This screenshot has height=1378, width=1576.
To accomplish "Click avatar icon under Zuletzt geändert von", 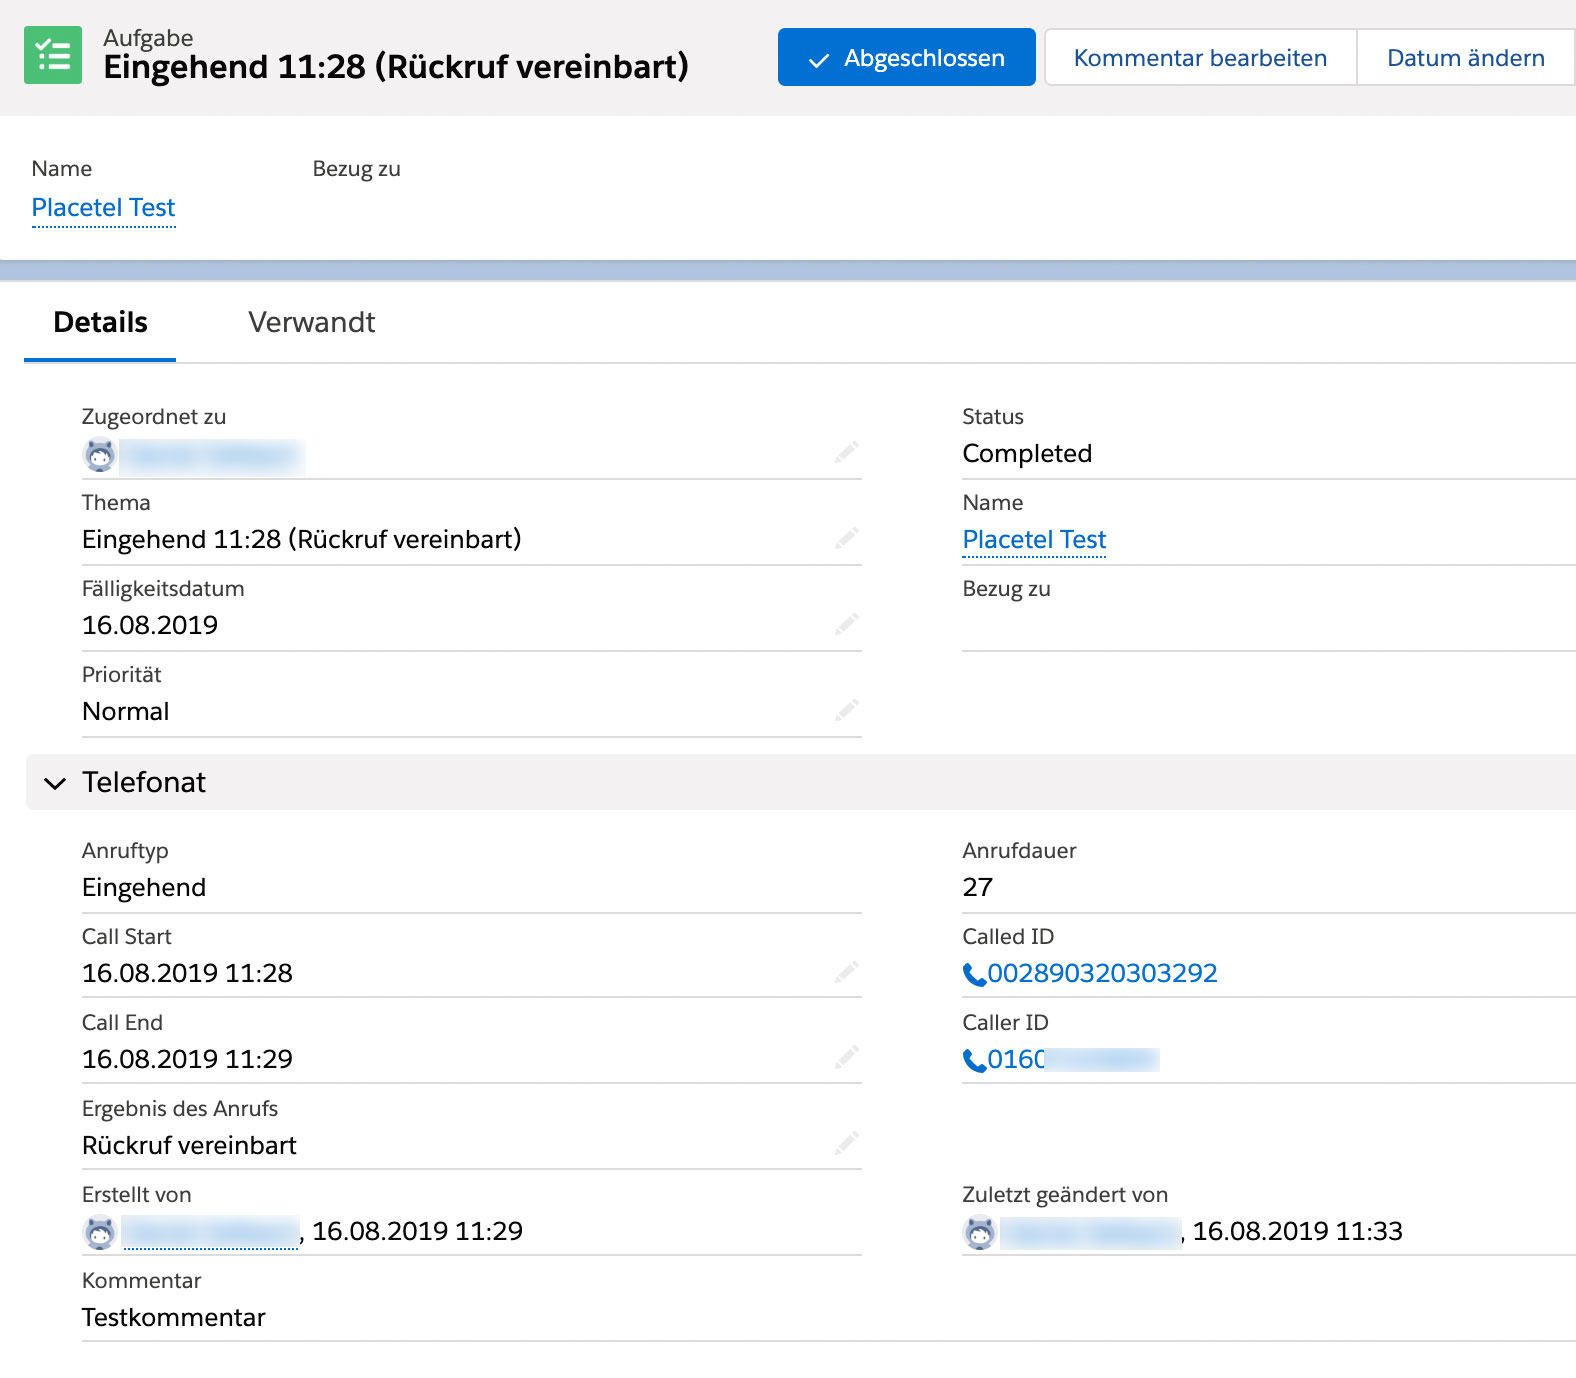I will (x=980, y=1232).
